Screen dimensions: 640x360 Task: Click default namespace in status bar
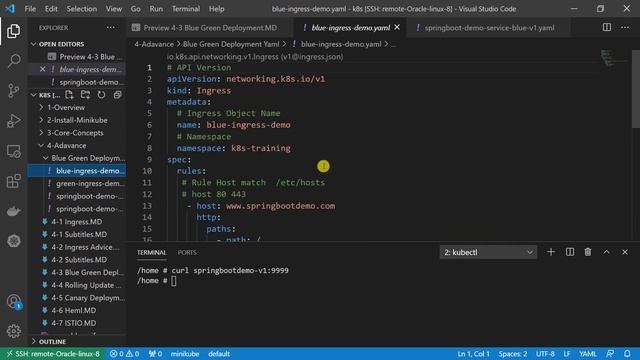[x=219, y=354]
